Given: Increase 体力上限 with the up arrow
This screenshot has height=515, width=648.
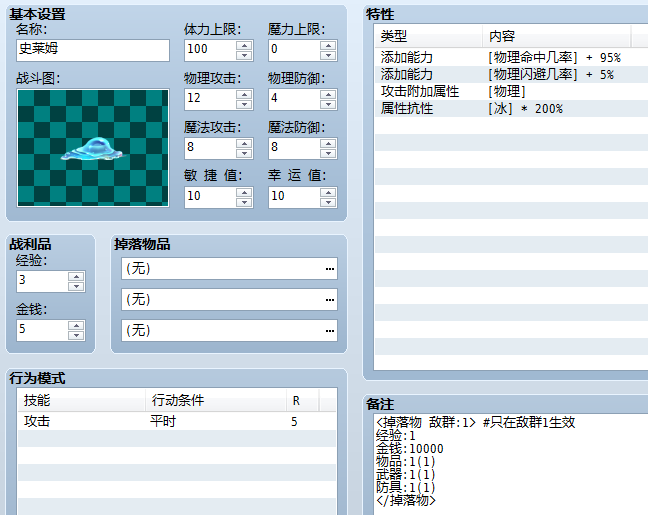Looking at the screenshot, I should [x=244, y=45].
